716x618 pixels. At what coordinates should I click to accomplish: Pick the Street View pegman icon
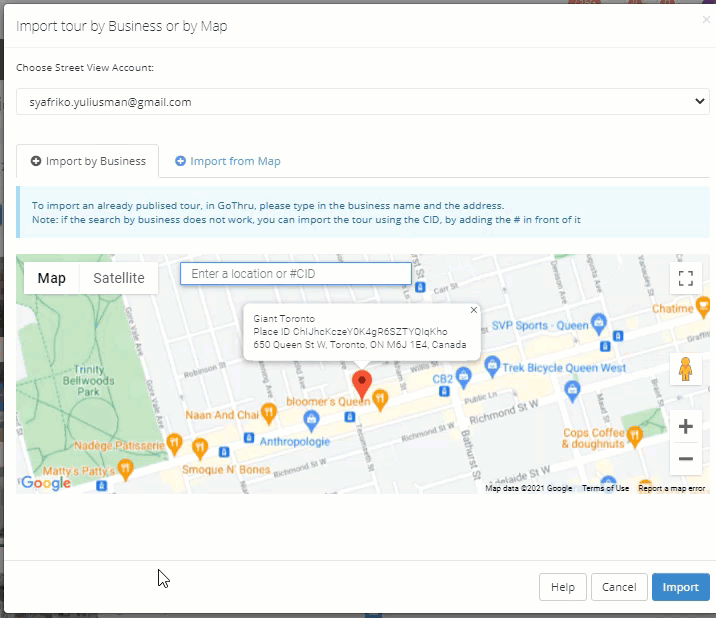[685, 369]
